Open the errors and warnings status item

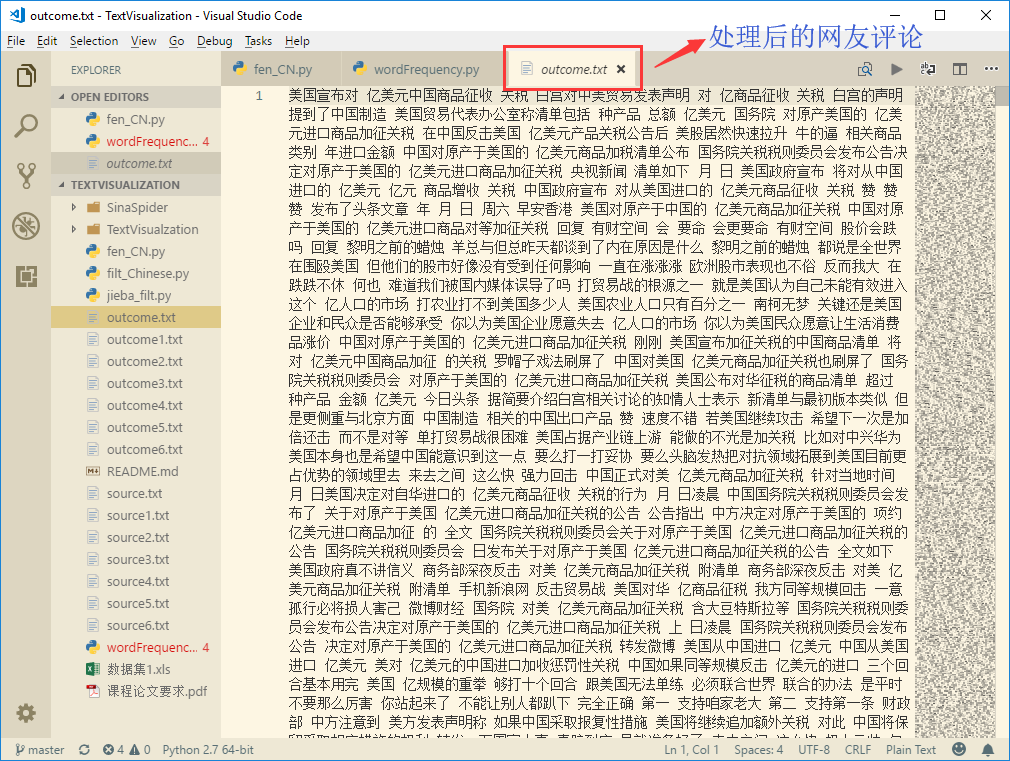127,750
